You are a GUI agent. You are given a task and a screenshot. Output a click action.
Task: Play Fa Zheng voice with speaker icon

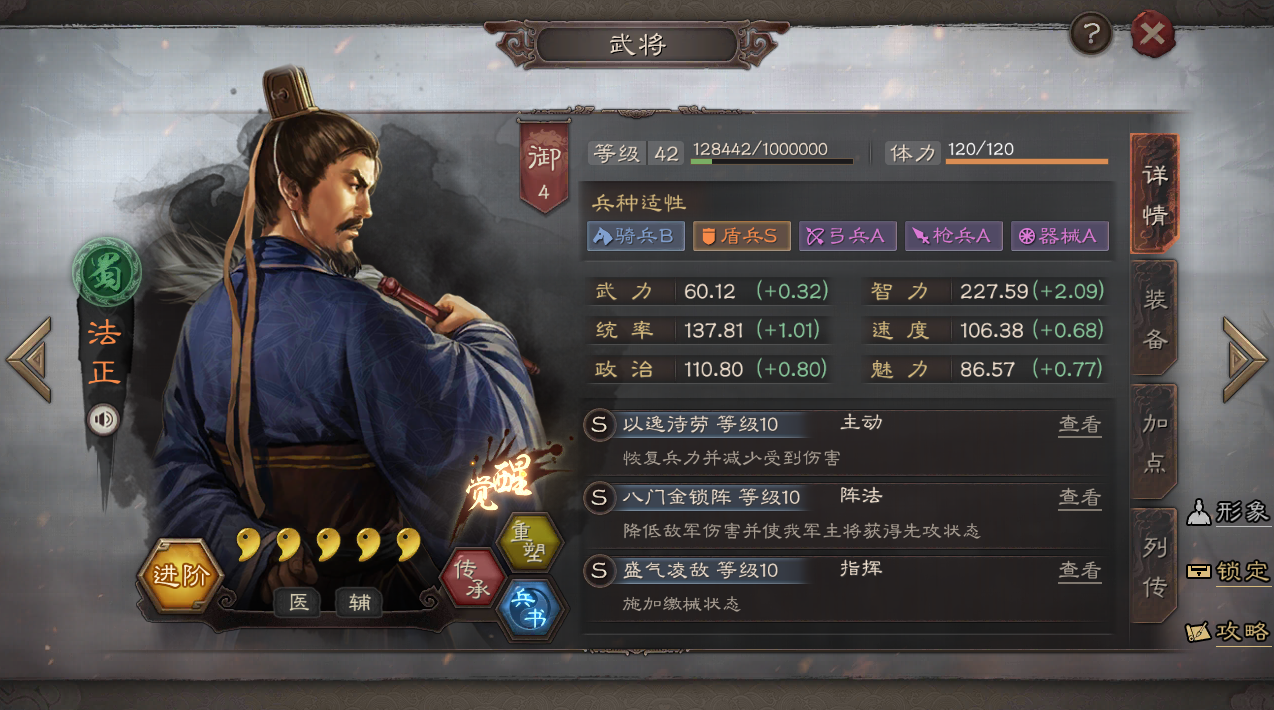click(x=103, y=418)
